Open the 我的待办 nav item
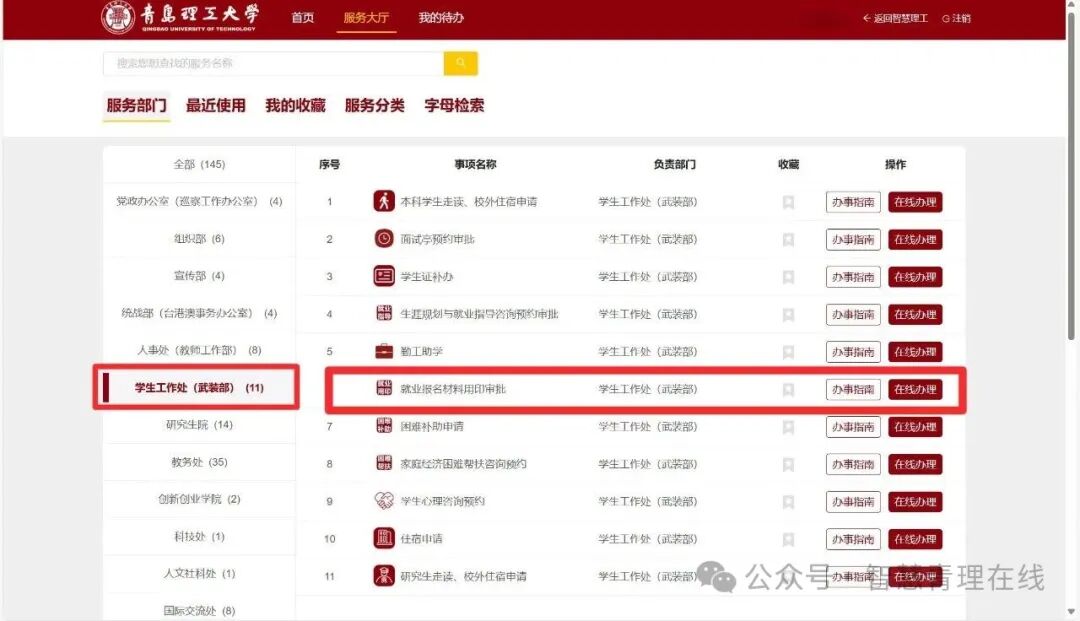Screen dimensions: 1080x621 [x=441, y=17]
